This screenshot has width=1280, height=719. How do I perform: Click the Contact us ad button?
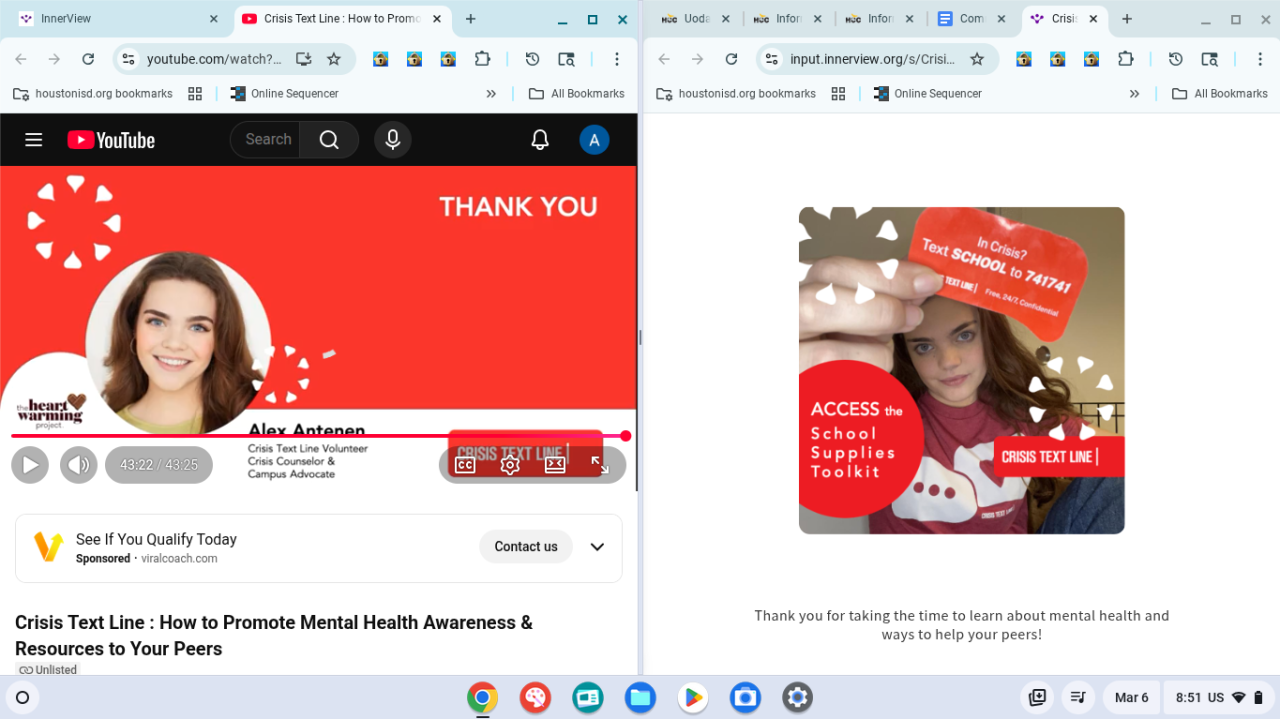point(526,547)
